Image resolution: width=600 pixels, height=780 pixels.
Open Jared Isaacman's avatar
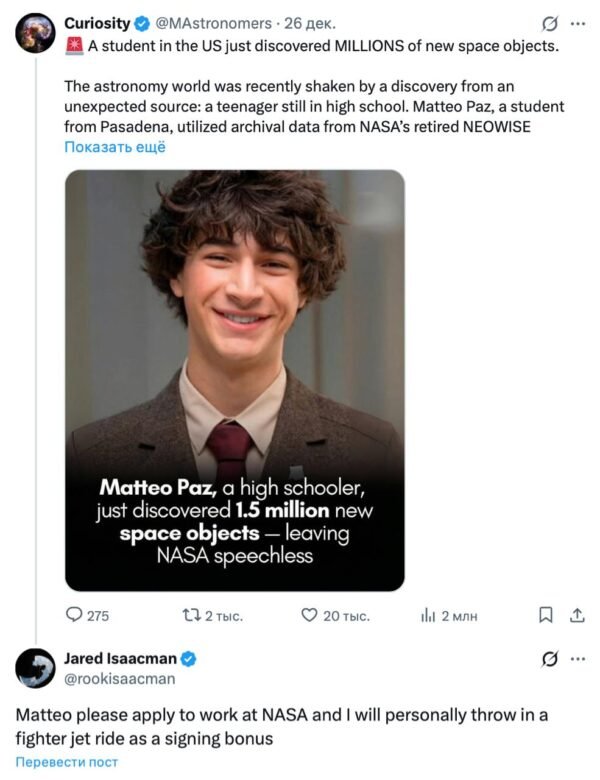pos(35,668)
